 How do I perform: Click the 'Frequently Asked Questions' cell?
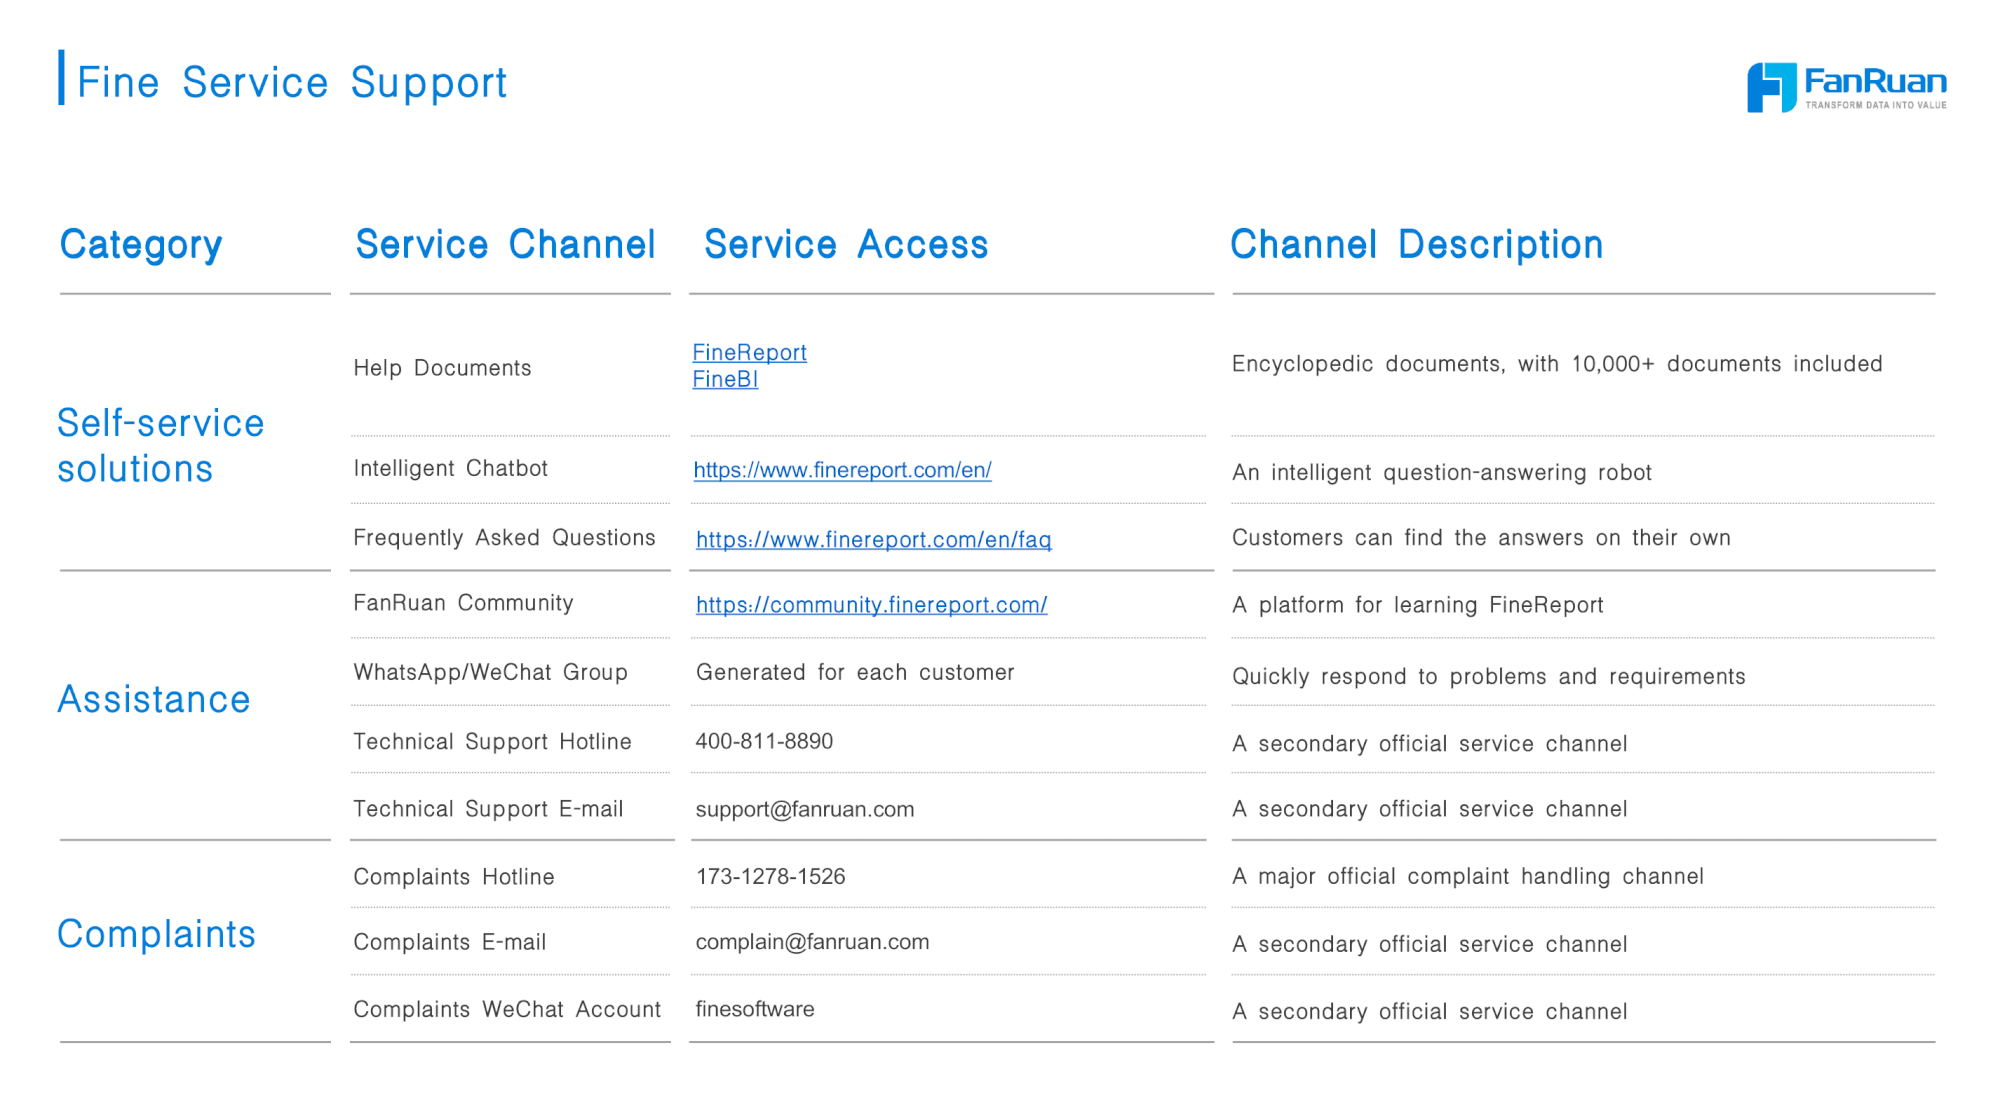click(x=504, y=537)
